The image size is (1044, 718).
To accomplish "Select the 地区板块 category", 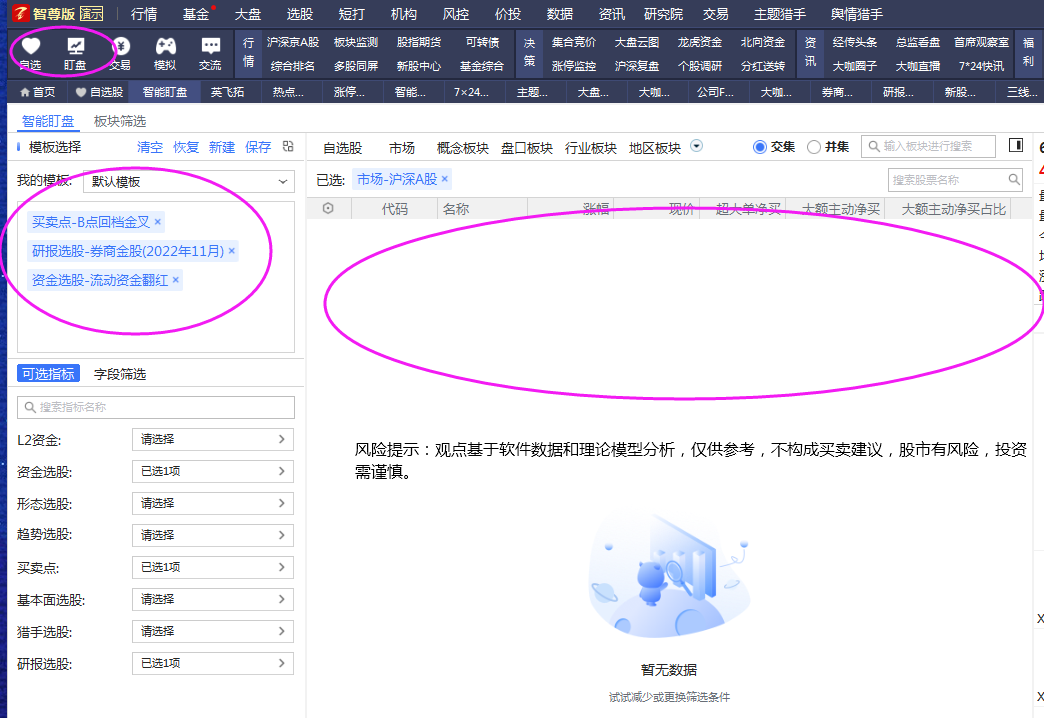I will click(x=654, y=148).
